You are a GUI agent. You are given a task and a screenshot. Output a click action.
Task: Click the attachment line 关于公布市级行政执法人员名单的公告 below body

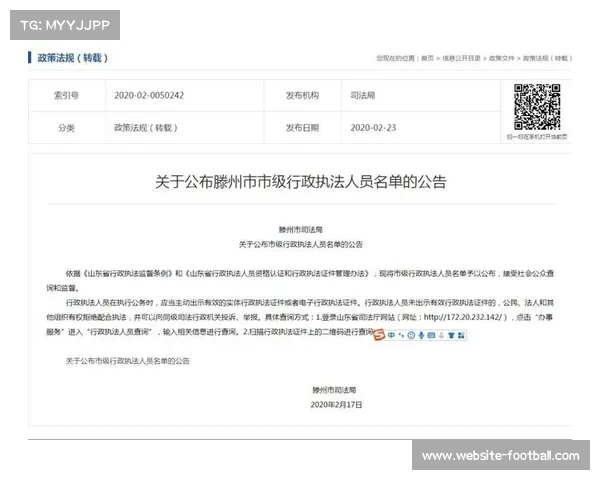click(128, 361)
